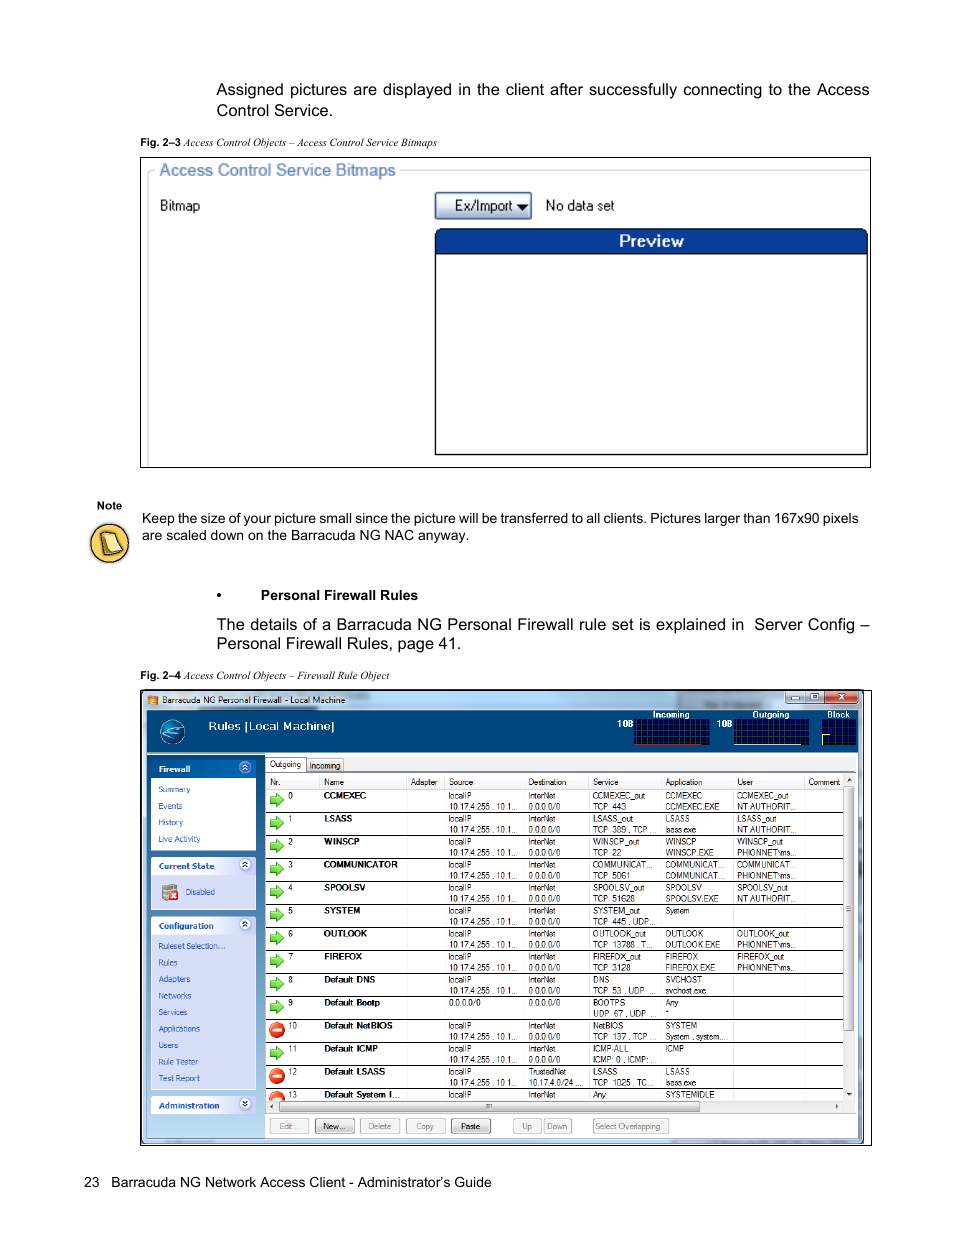Viewport: 954px width, 1235px height.
Task: Click the green arrow for OUTLOOK rule
Action: coord(277,938)
